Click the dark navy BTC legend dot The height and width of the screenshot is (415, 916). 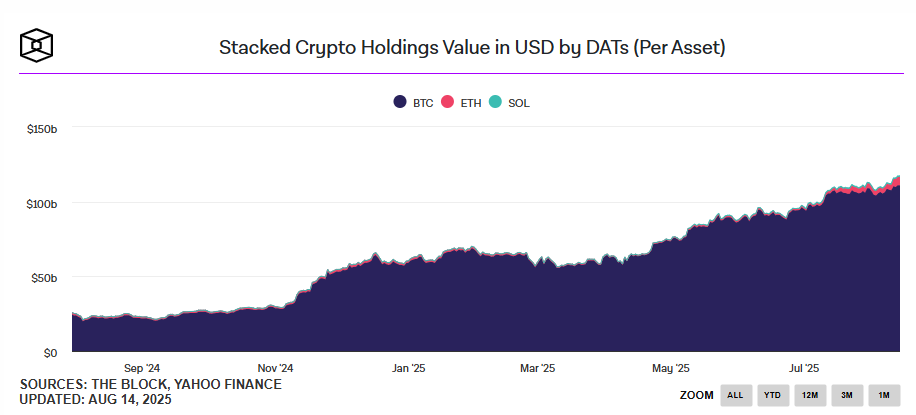click(400, 102)
